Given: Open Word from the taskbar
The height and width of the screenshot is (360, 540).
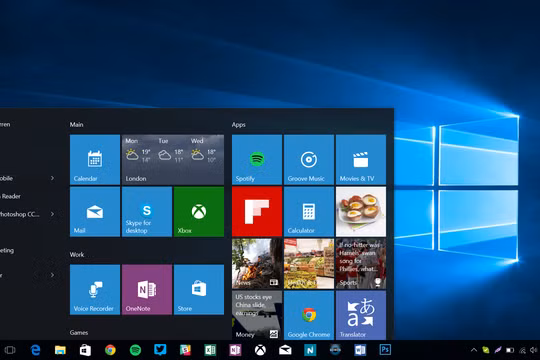Looking at the screenshot, I should pyautogui.click(x=360, y=350).
